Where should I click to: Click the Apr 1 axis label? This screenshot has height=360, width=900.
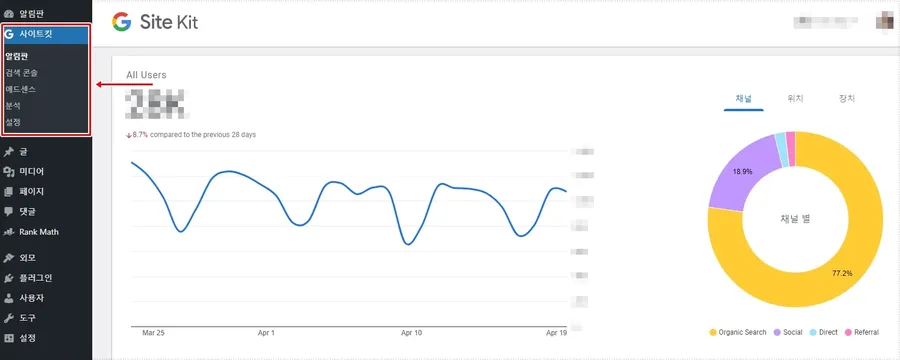coord(266,333)
